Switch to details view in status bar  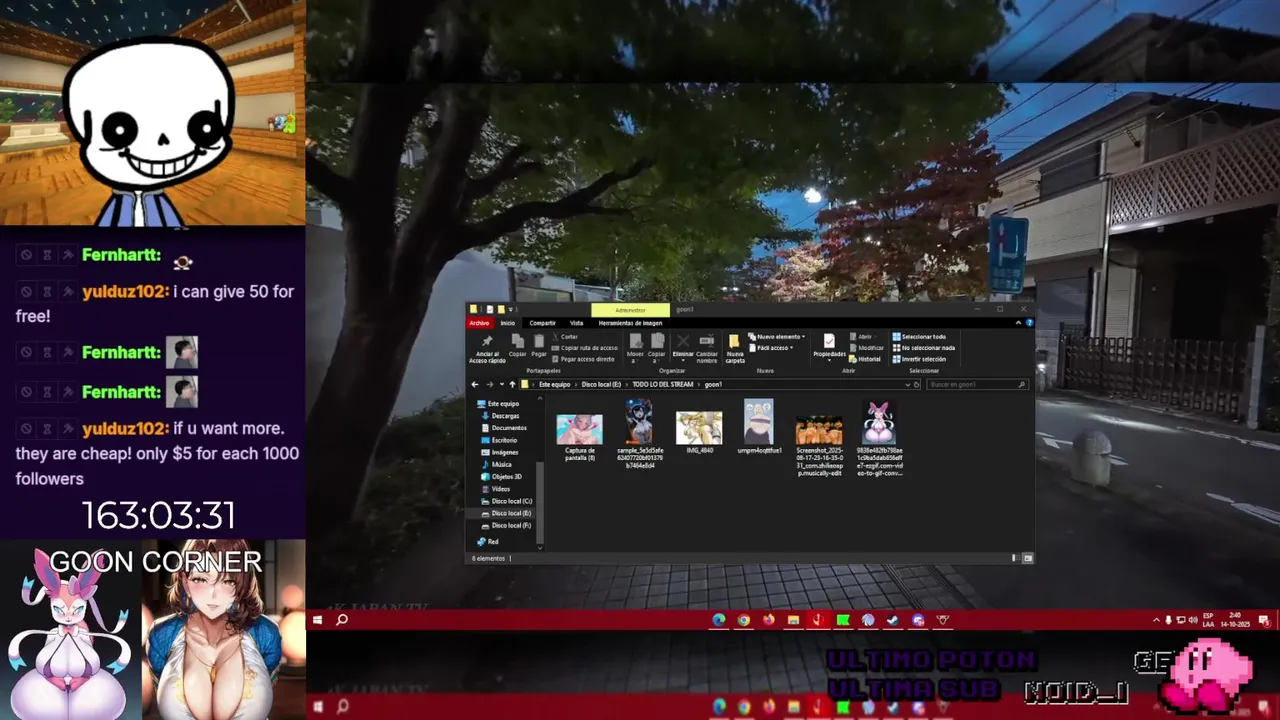point(1015,558)
